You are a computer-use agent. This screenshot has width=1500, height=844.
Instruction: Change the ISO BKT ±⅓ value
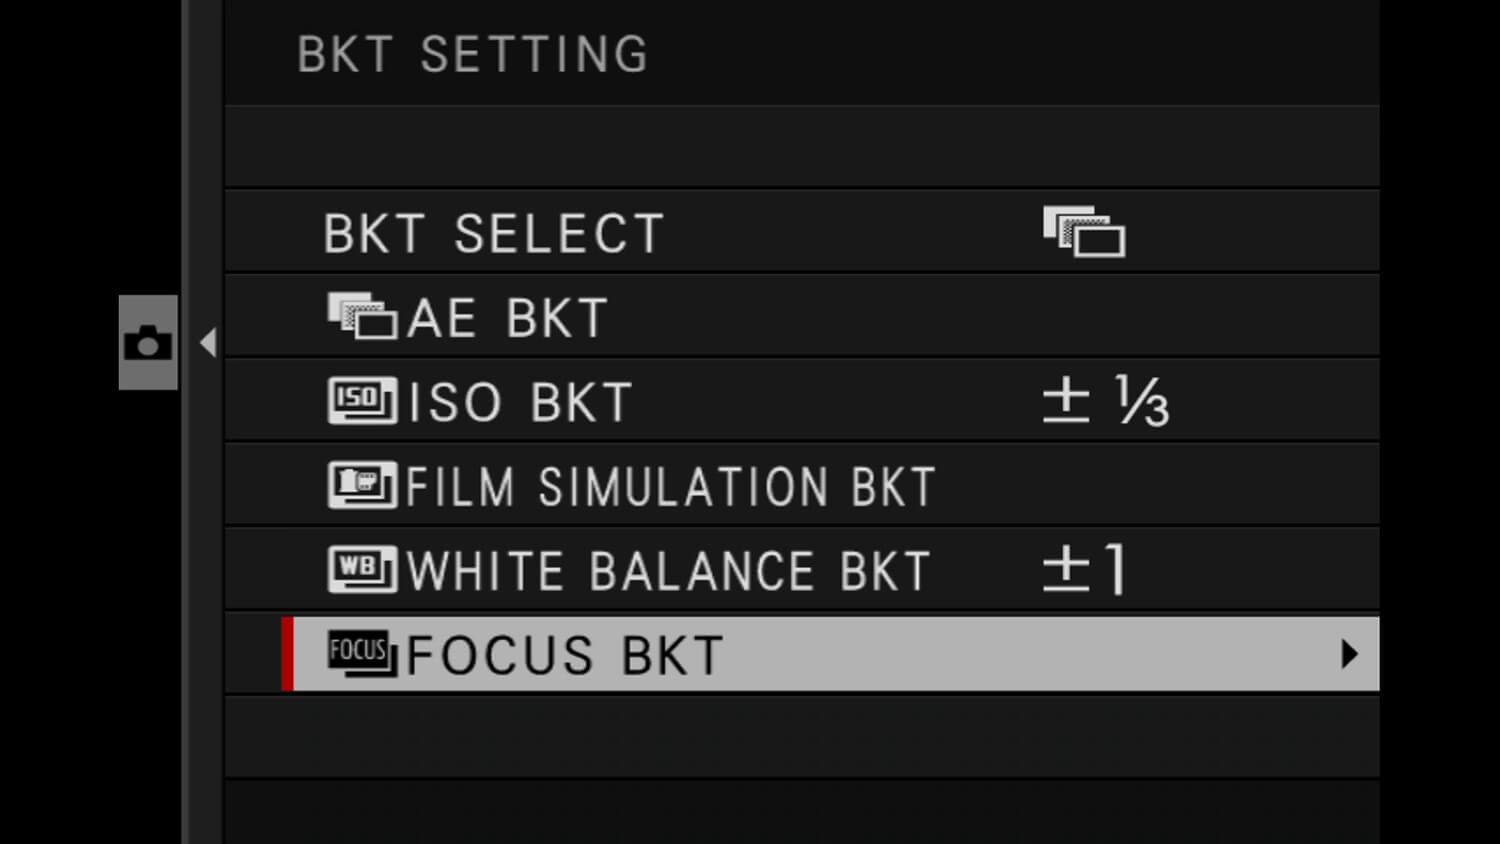(x=1105, y=402)
